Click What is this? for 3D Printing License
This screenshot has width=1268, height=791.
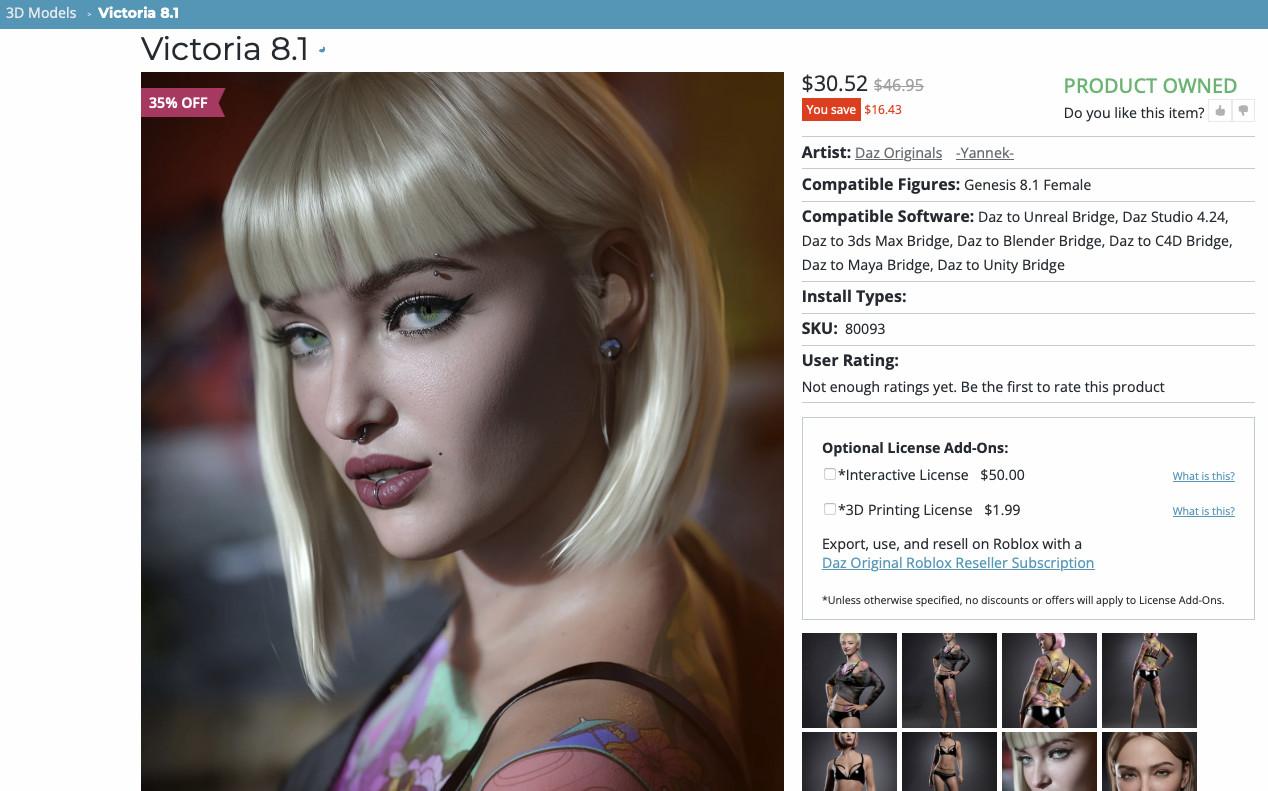(x=1203, y=511)
